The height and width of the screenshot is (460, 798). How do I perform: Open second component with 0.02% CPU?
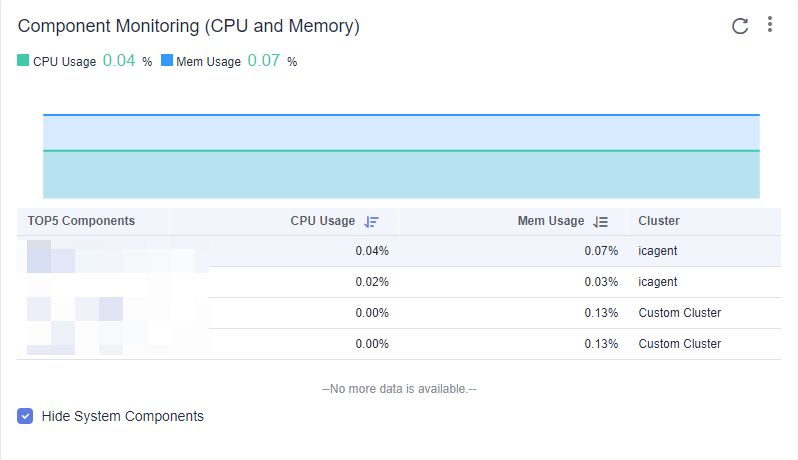(113, 283)
